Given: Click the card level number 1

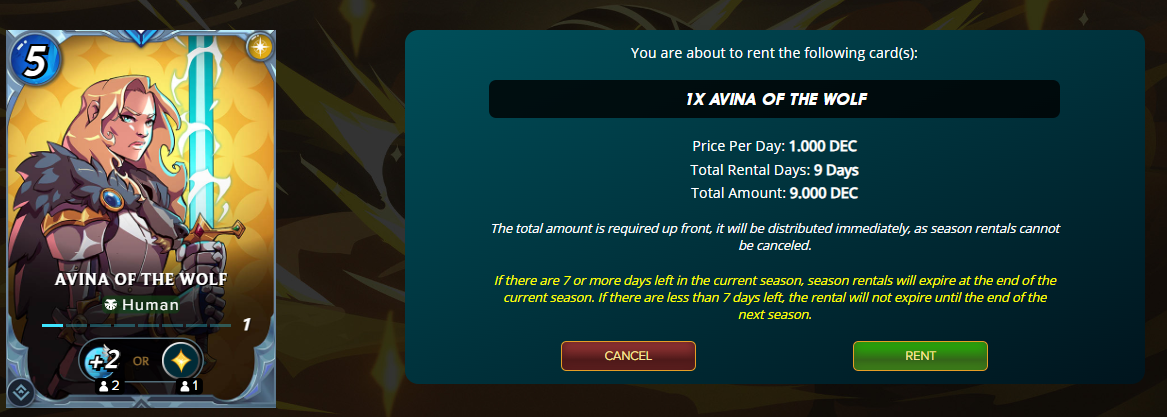Looking at the screenshot, I should coord(246,325).
